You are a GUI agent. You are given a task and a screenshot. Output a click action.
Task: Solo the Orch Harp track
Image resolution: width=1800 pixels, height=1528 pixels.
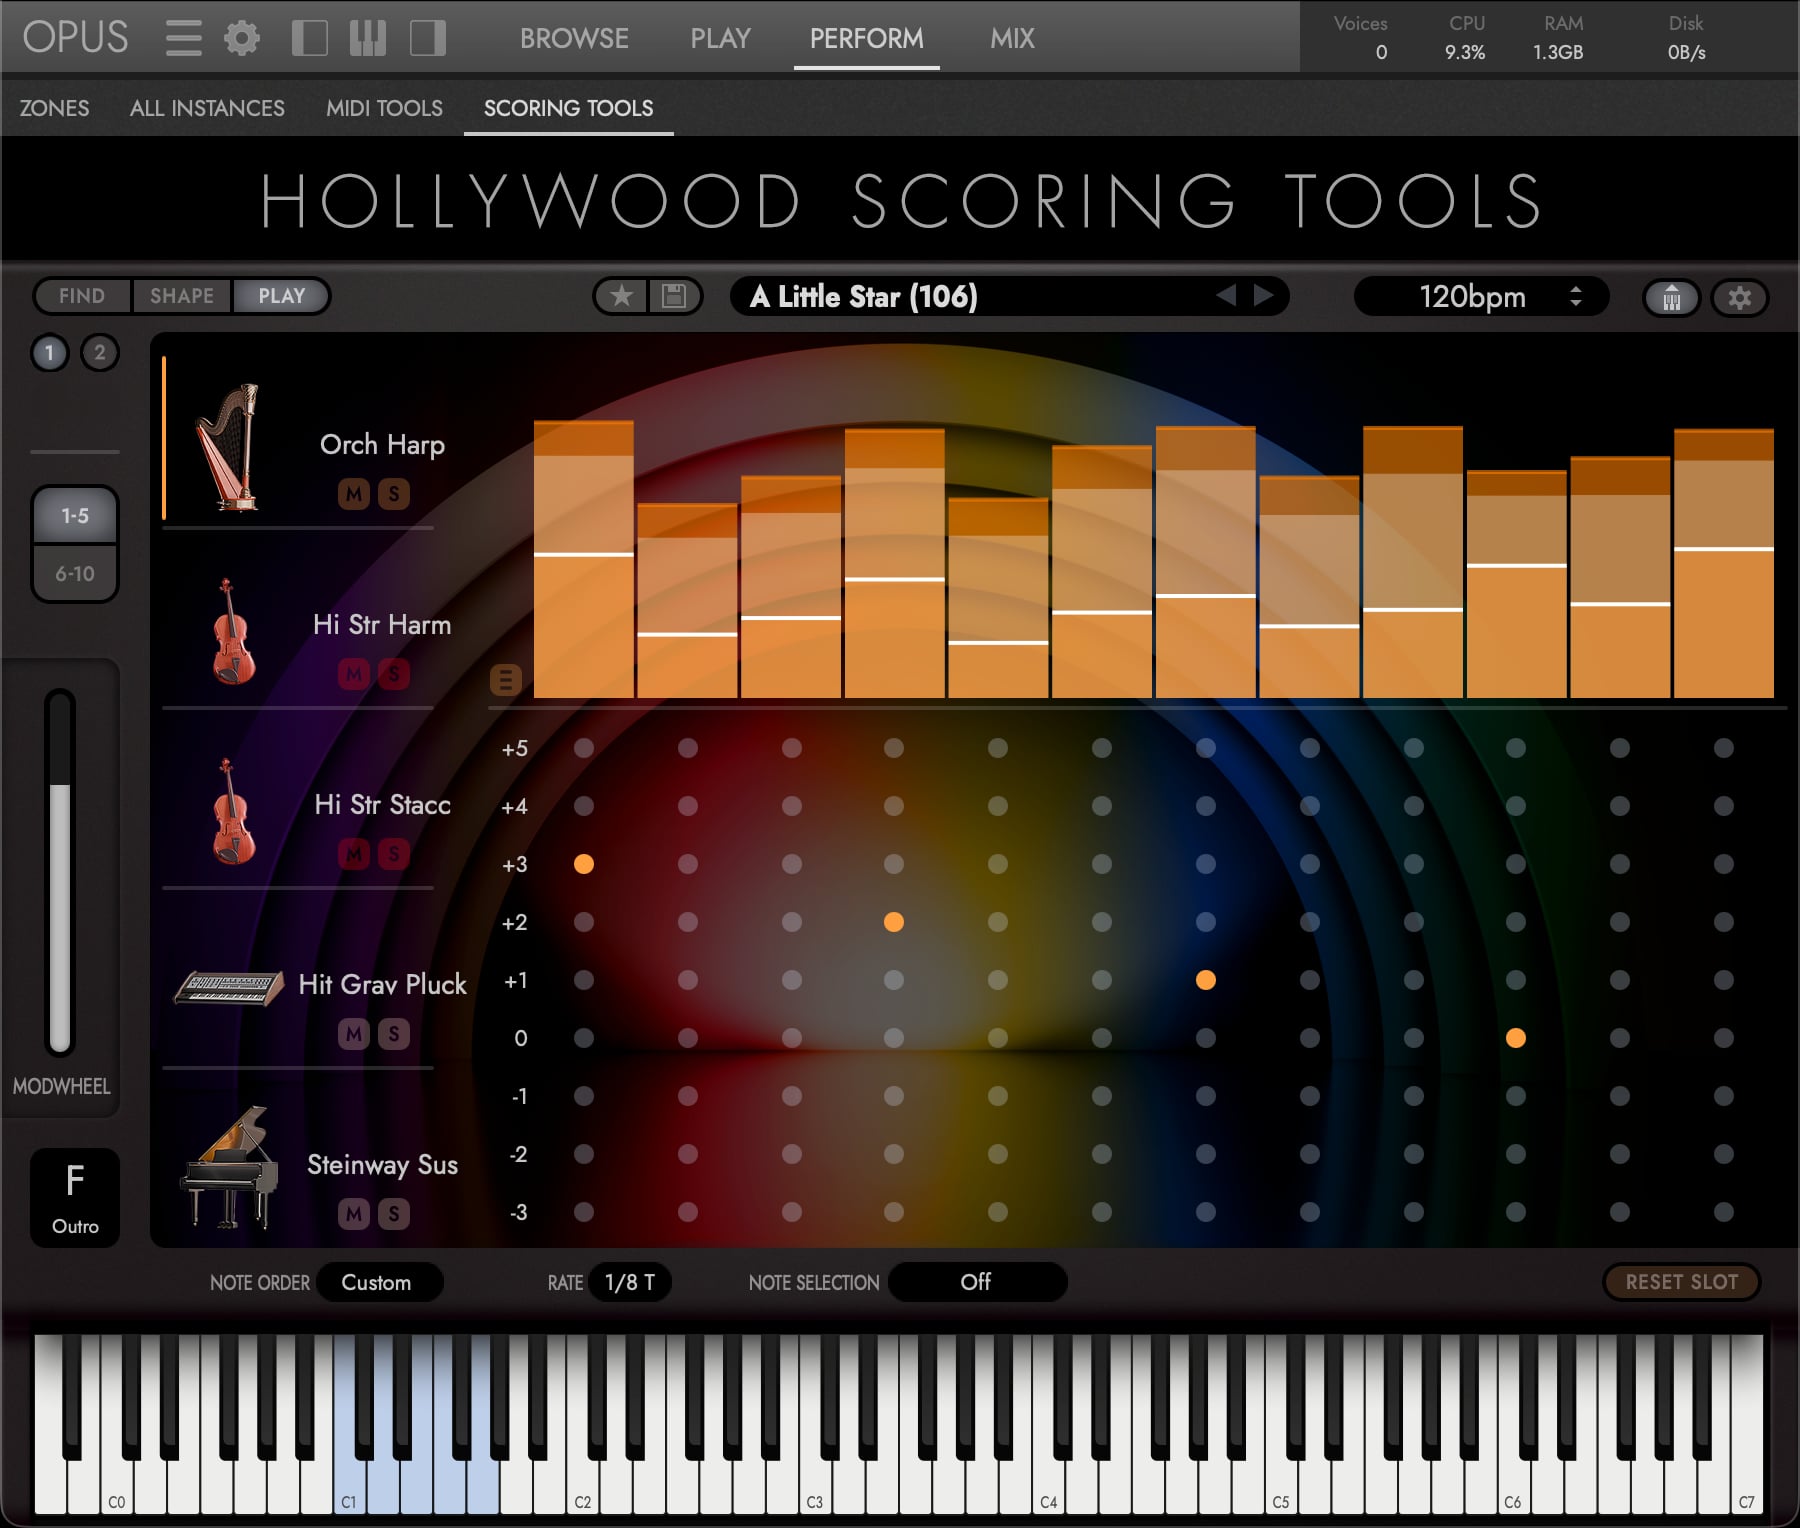[394, 493]
